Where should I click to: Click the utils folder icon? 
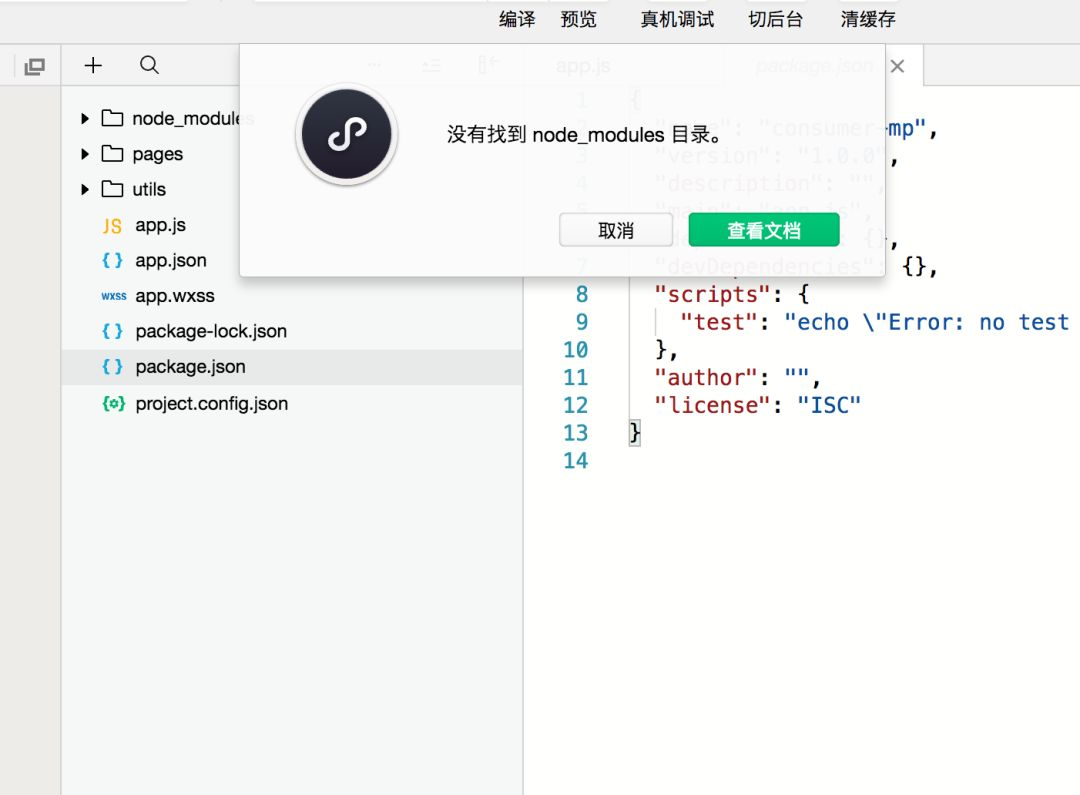point(112,189)
